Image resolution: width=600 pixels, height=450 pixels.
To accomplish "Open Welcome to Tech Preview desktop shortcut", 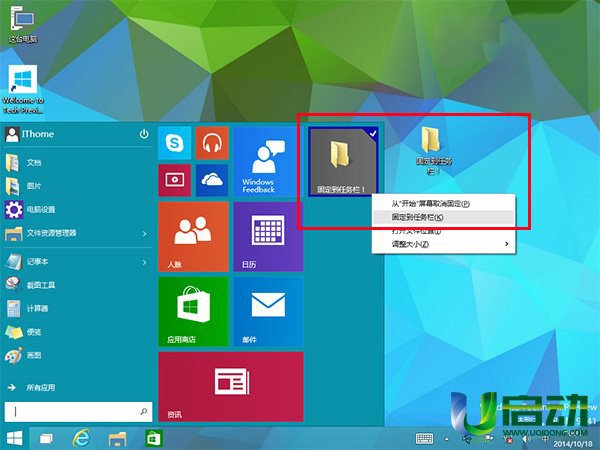I will 23,90.
